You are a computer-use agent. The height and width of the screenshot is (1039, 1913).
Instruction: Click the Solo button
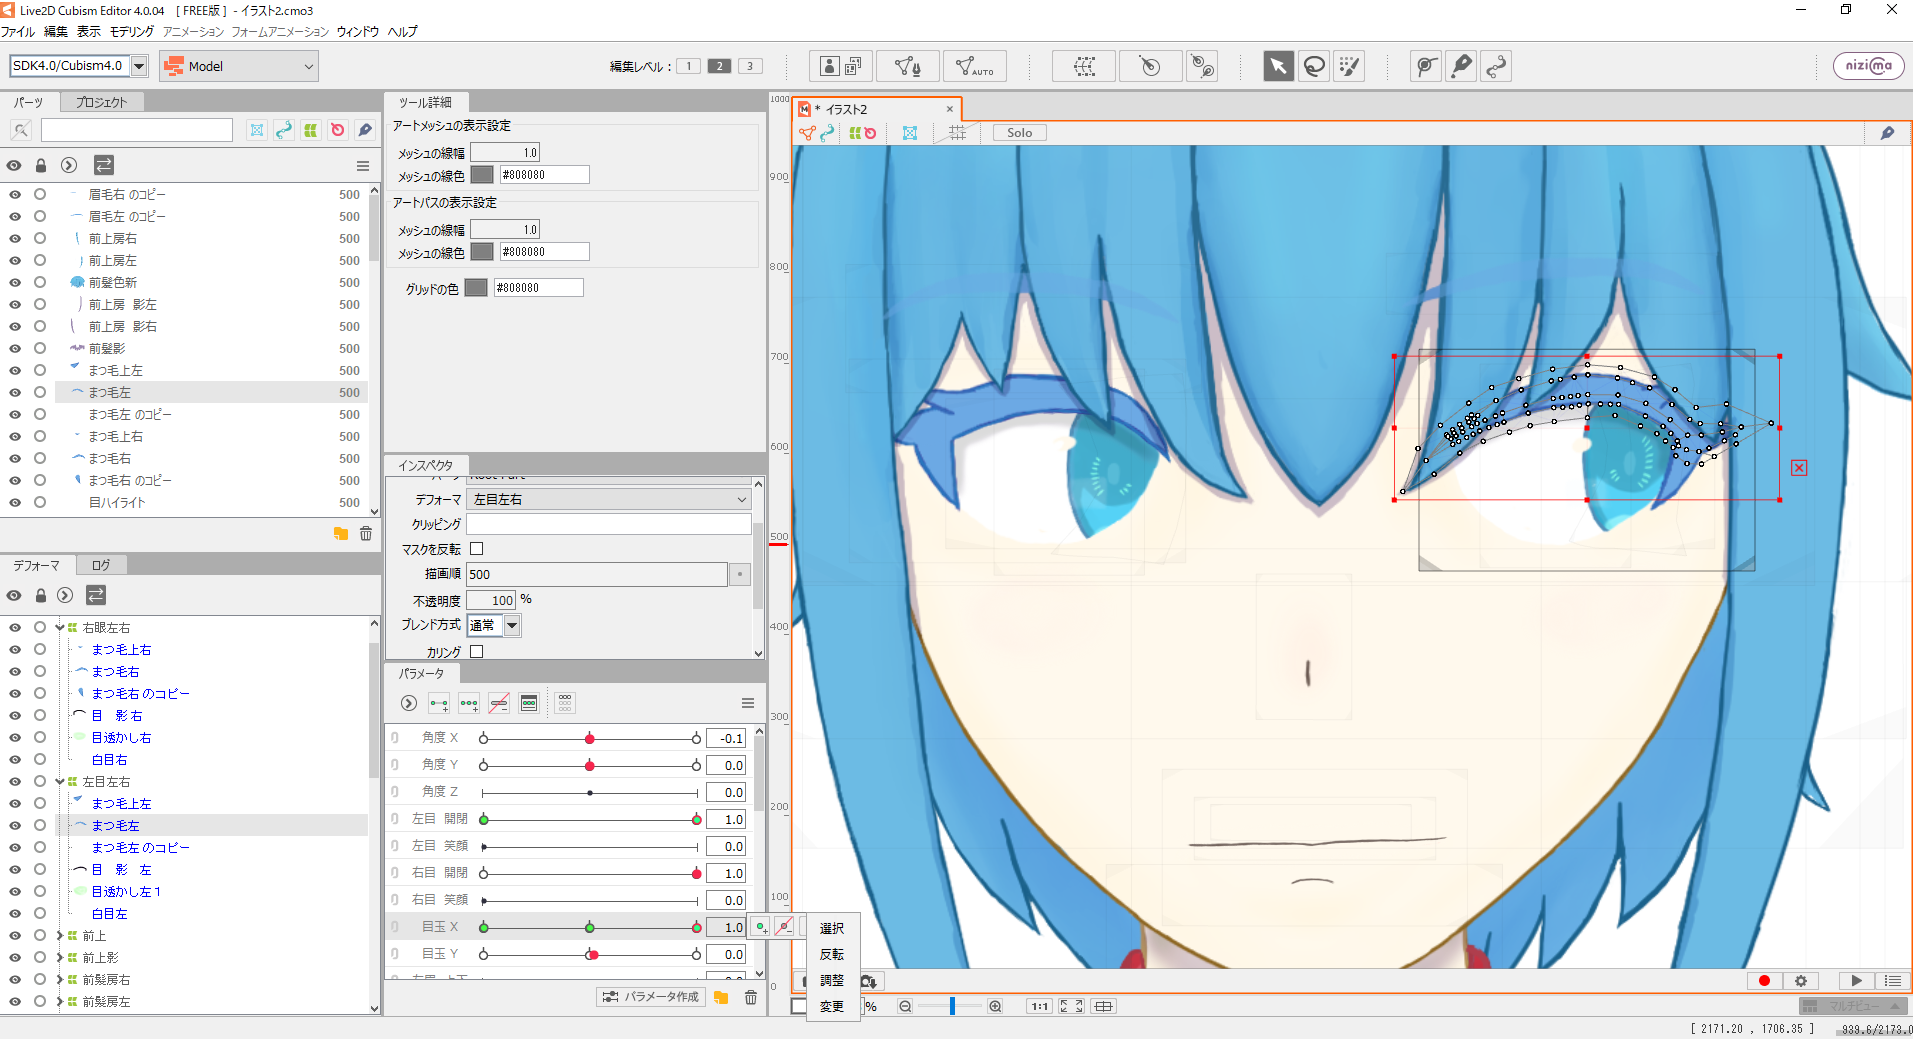pyautogui.click(x=1019, y=133)
